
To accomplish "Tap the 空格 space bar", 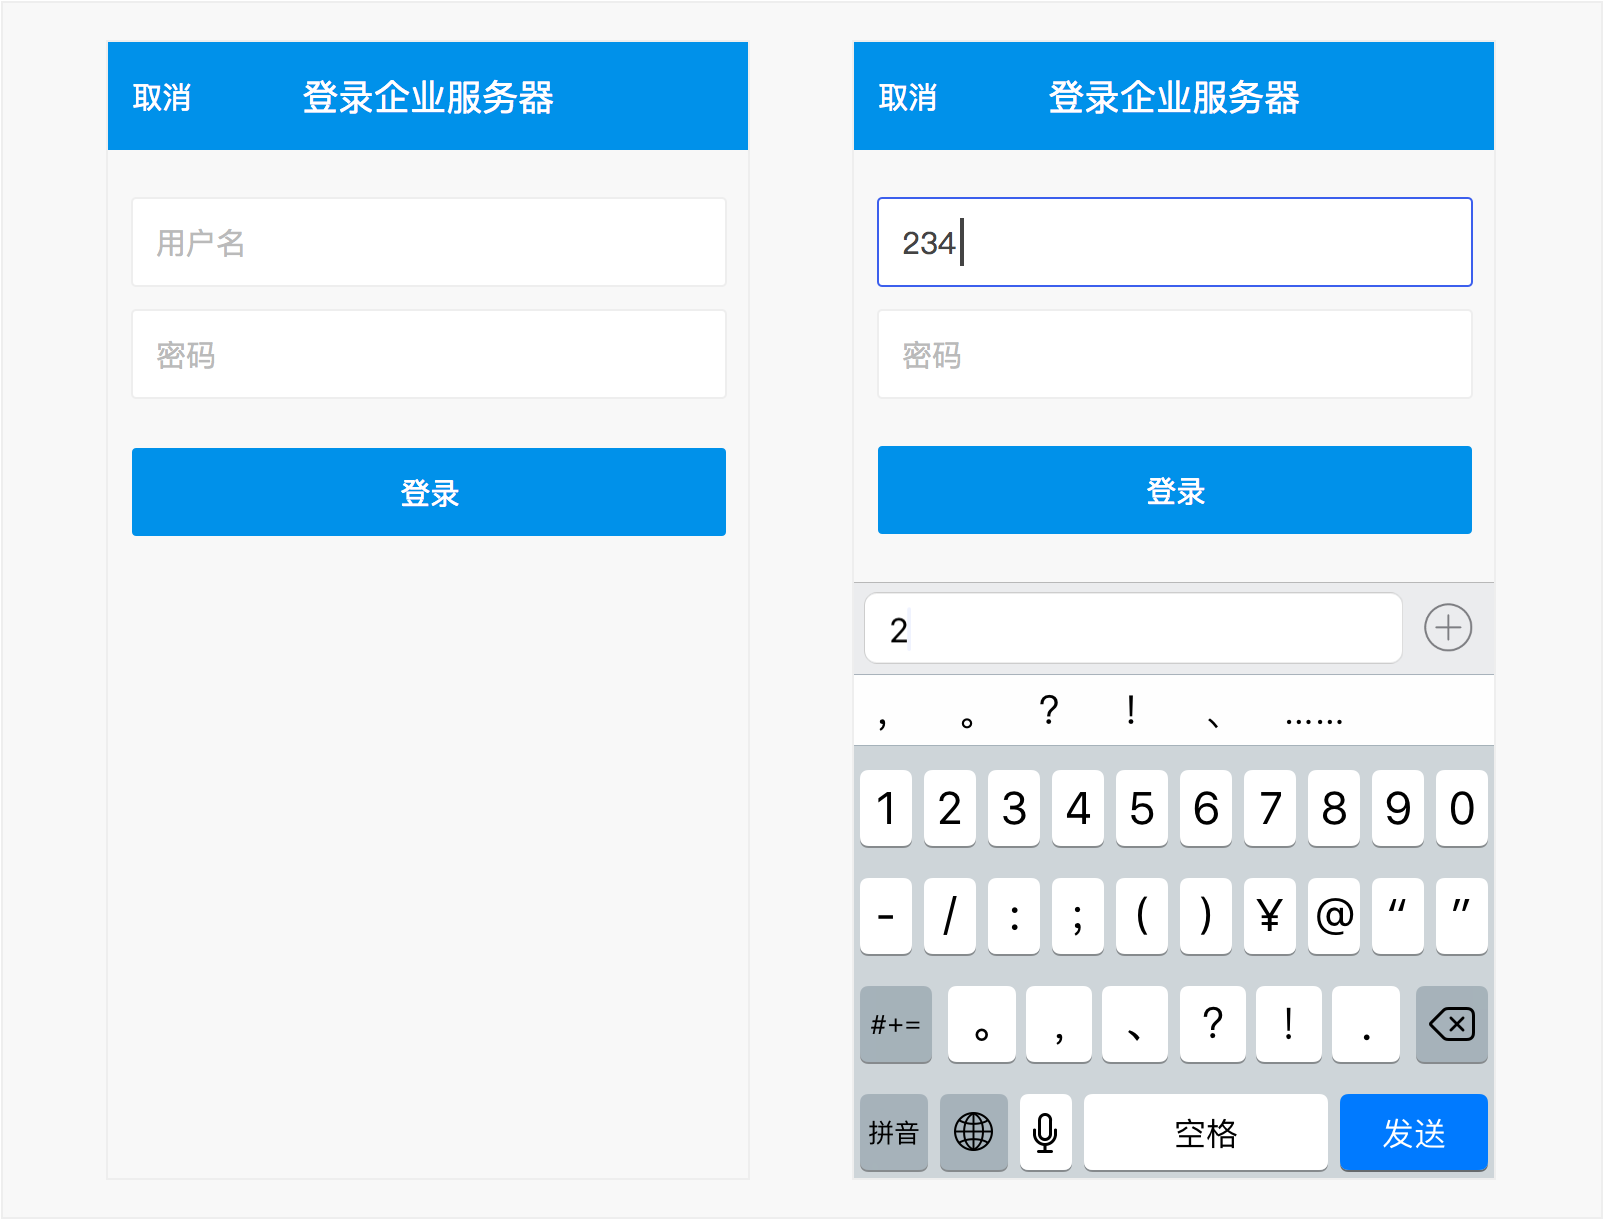I will pos(1206,1132).
